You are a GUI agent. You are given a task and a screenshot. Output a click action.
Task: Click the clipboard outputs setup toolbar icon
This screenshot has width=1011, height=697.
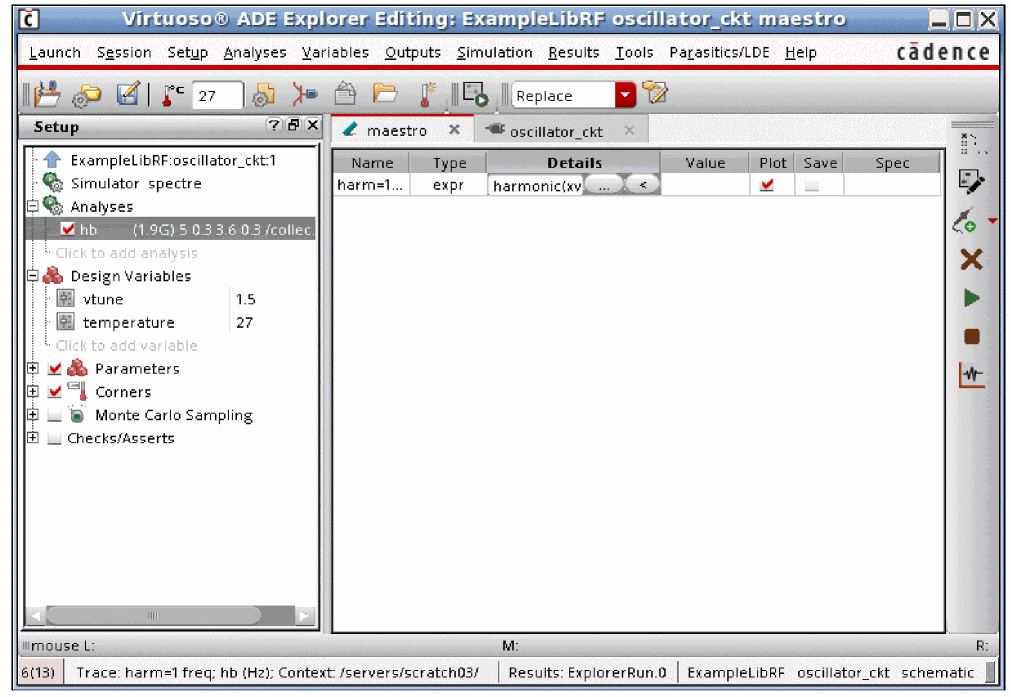[346, 94]
